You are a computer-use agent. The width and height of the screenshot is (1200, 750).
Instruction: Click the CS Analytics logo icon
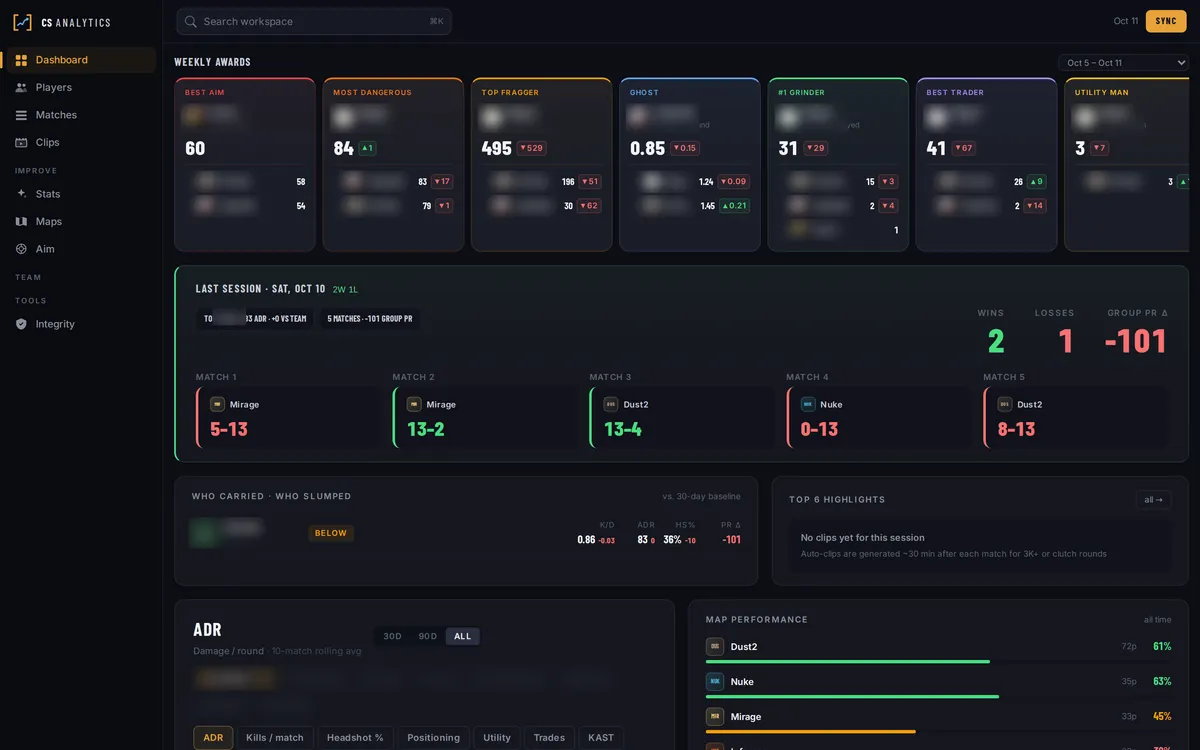coord(22,22)
